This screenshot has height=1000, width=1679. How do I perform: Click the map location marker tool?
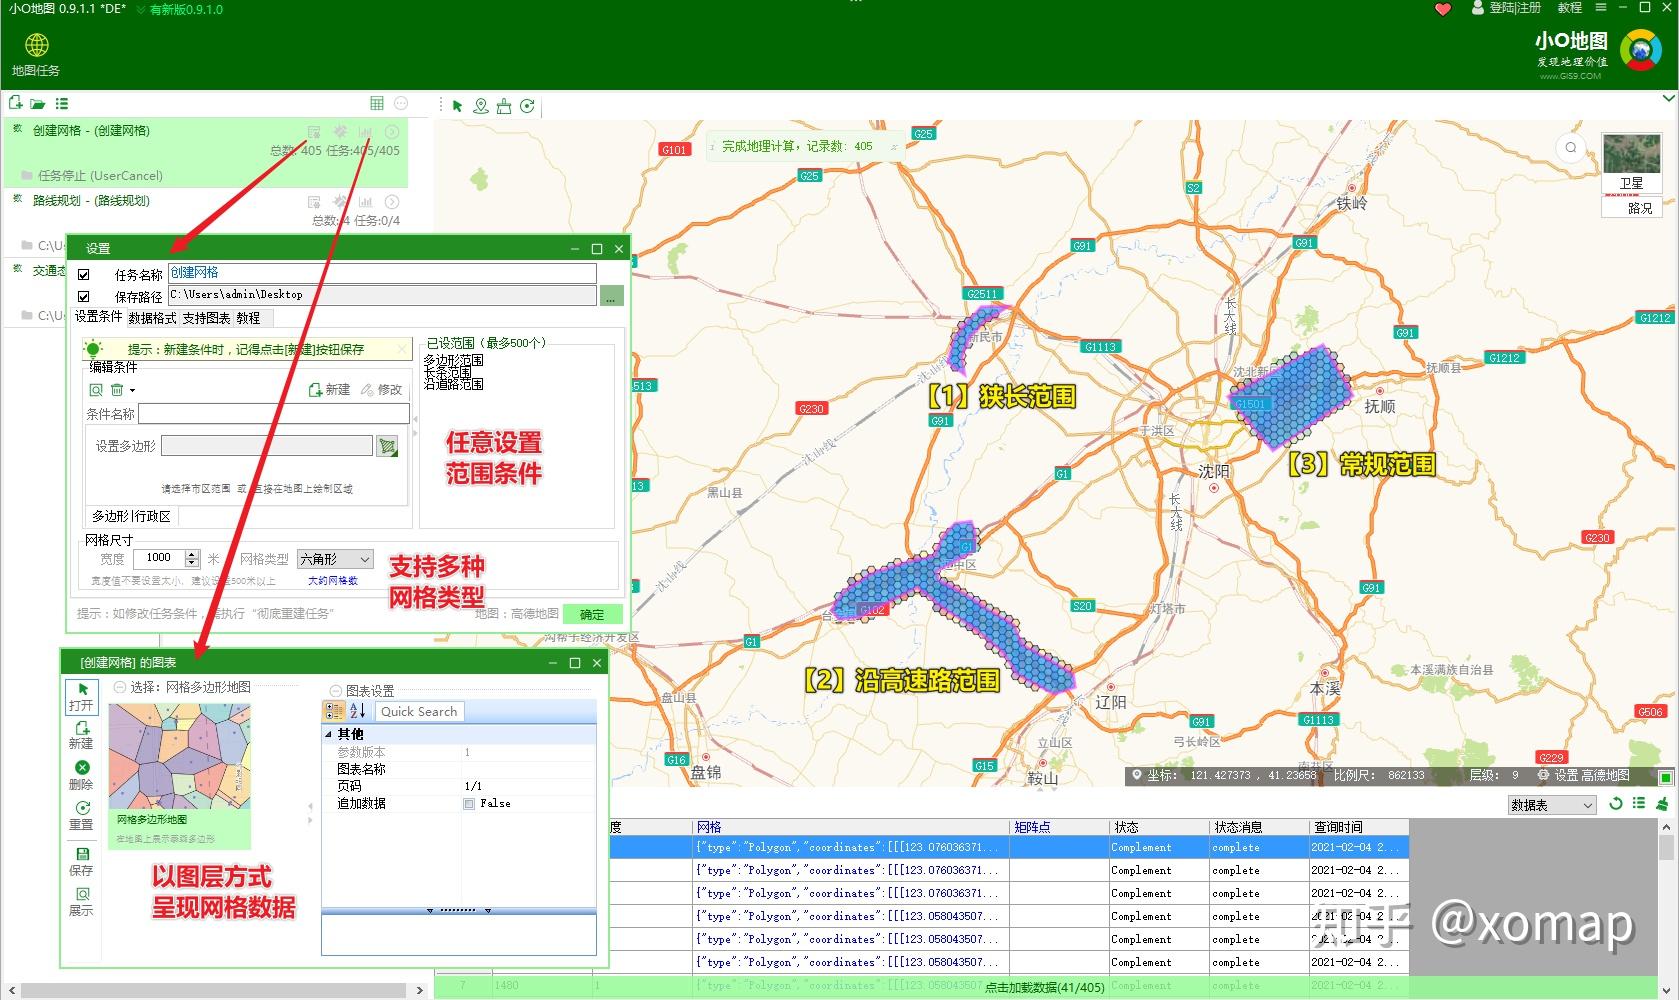(x=481, y=106)
